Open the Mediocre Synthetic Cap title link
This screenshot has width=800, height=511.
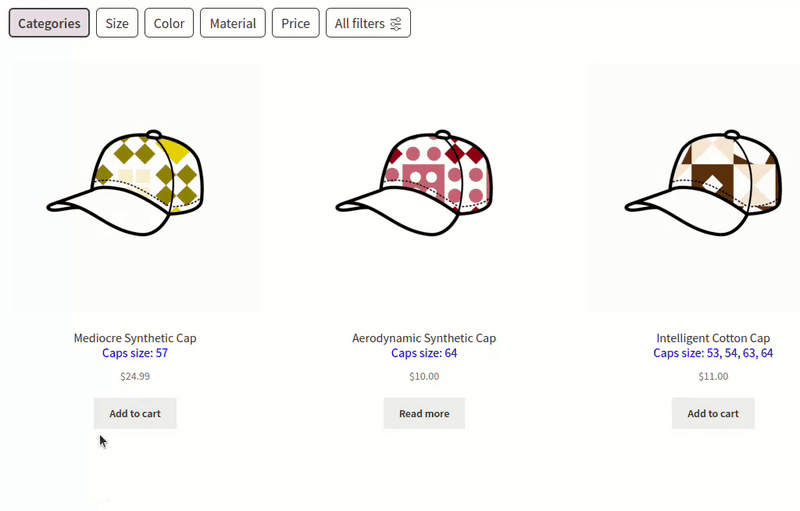pyautogui.click(x=135, y=338)
